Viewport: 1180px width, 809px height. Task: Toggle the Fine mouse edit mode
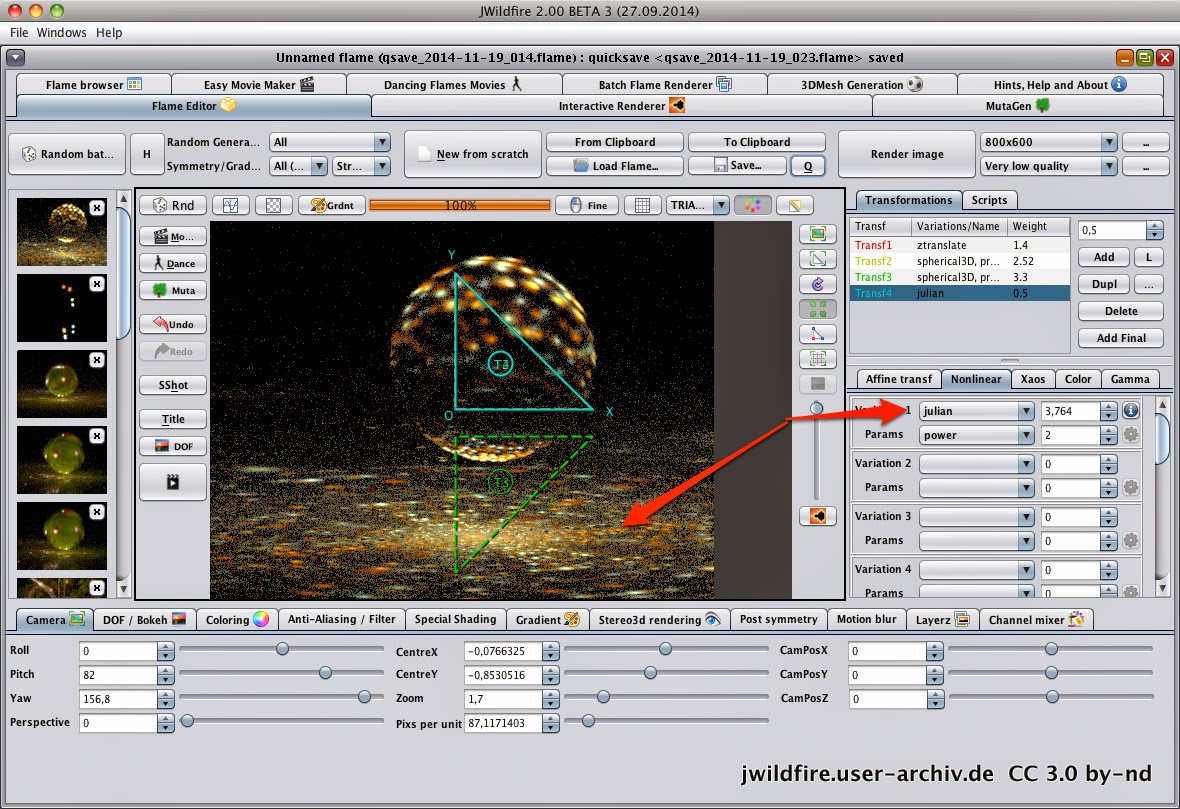[587, 205]
